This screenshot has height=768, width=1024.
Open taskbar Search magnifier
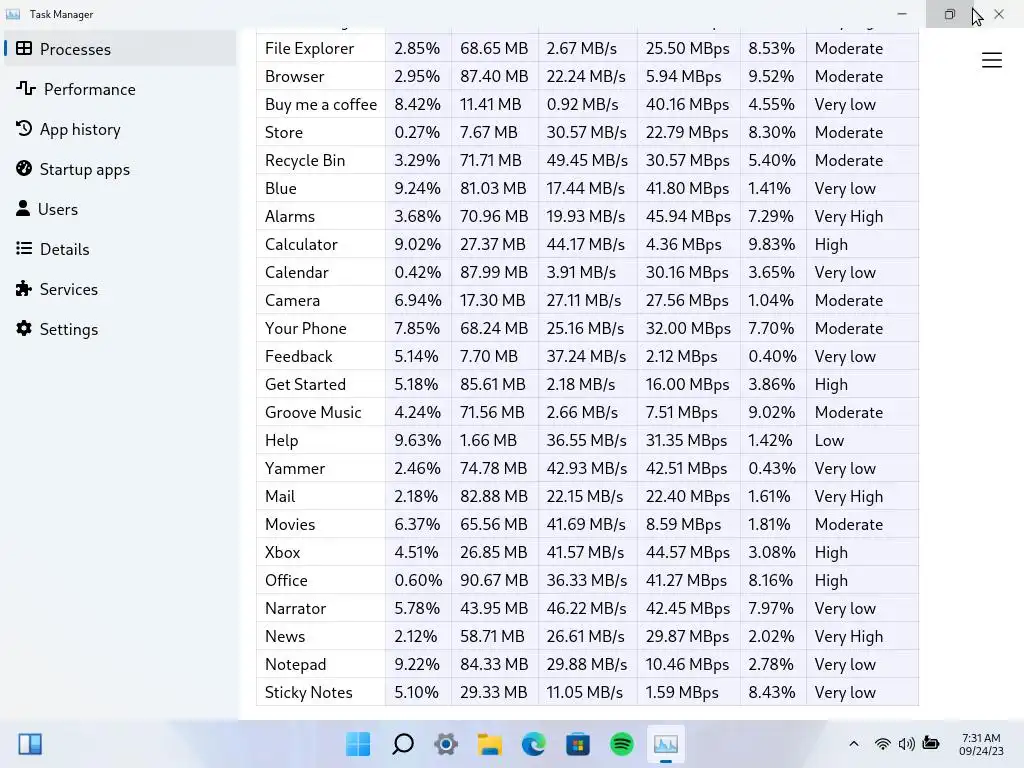tap(403, 744)
